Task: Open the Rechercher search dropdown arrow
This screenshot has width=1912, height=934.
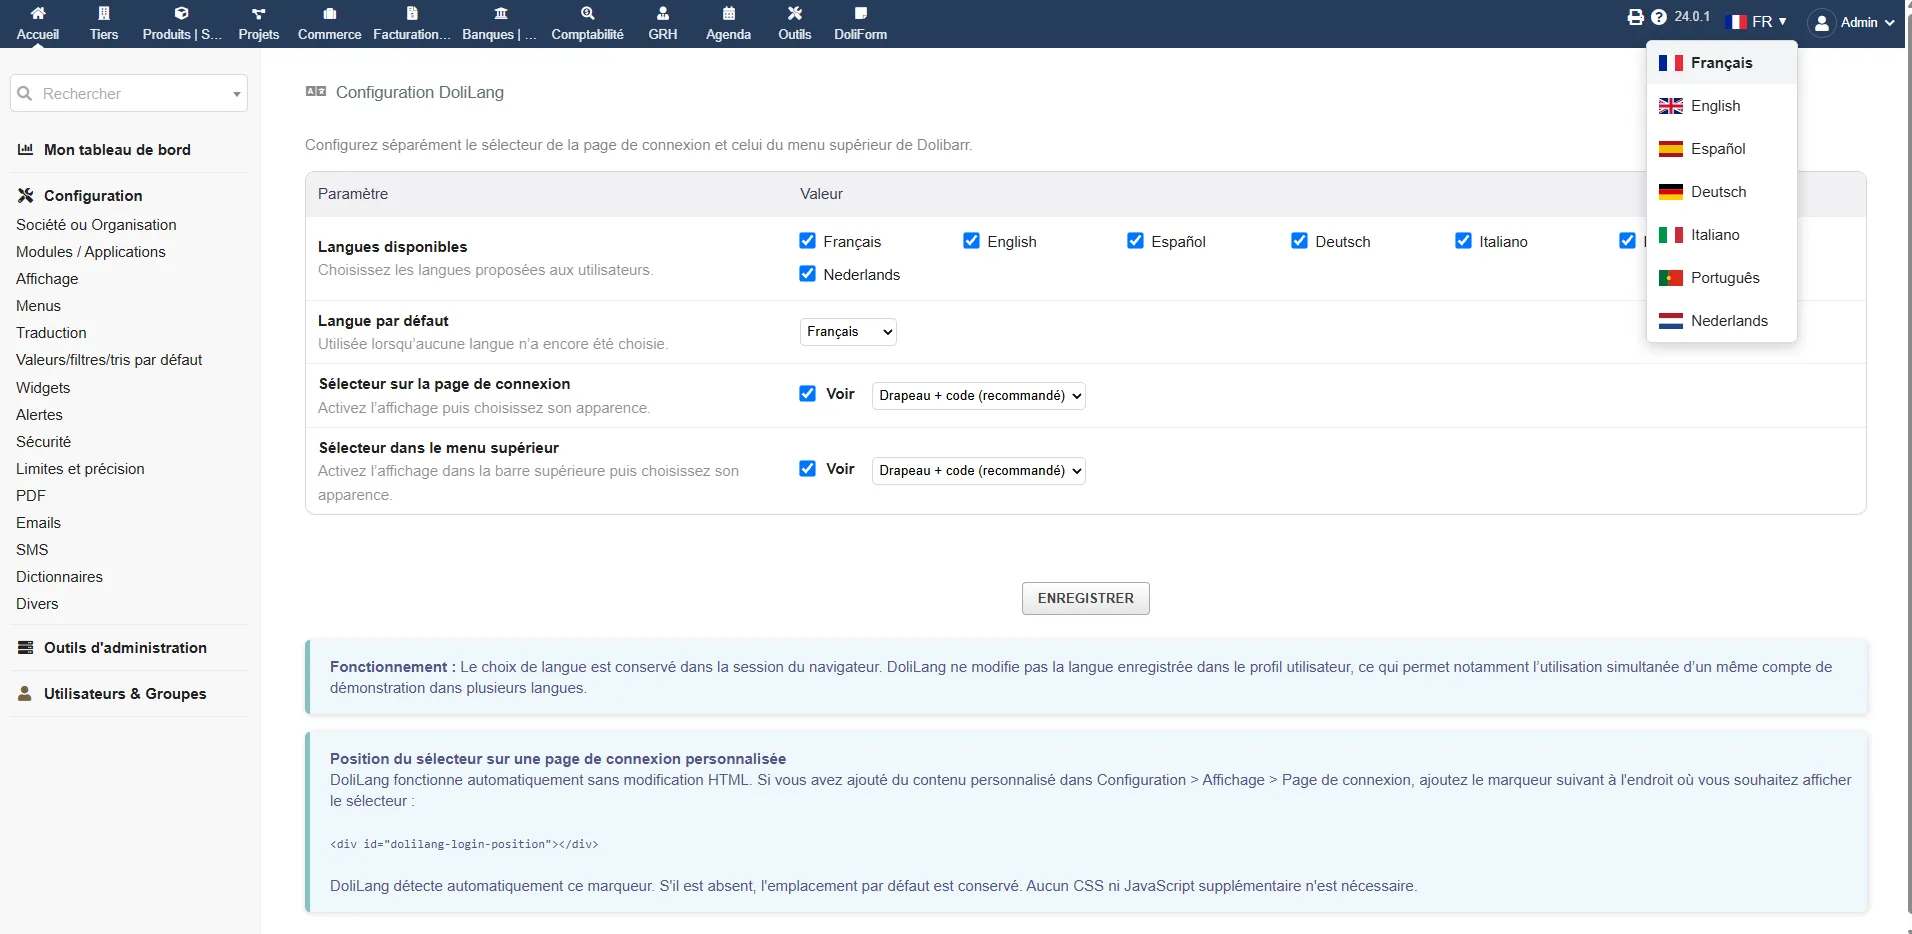Action: click(236, 94)
